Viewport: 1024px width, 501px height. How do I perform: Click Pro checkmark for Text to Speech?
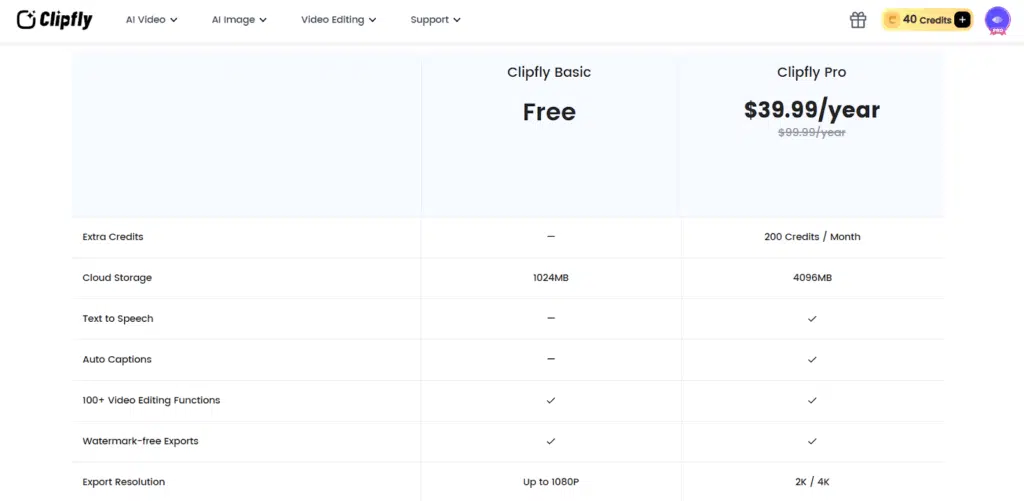pos(812,319)
